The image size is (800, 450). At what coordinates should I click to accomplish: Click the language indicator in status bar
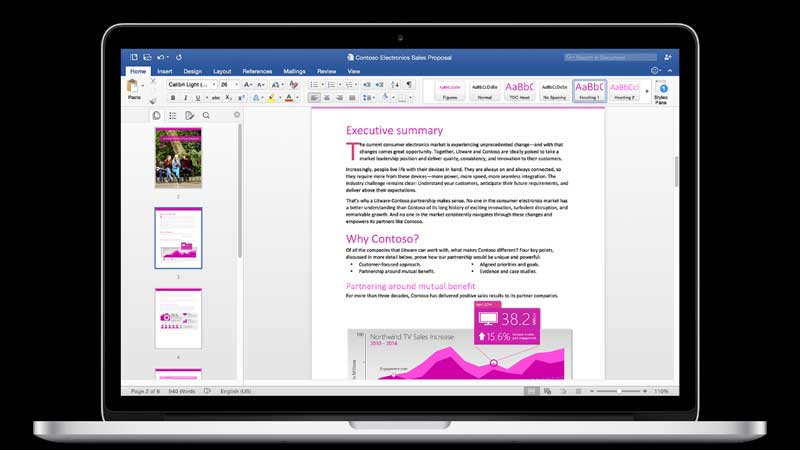(x=235, y=391)
